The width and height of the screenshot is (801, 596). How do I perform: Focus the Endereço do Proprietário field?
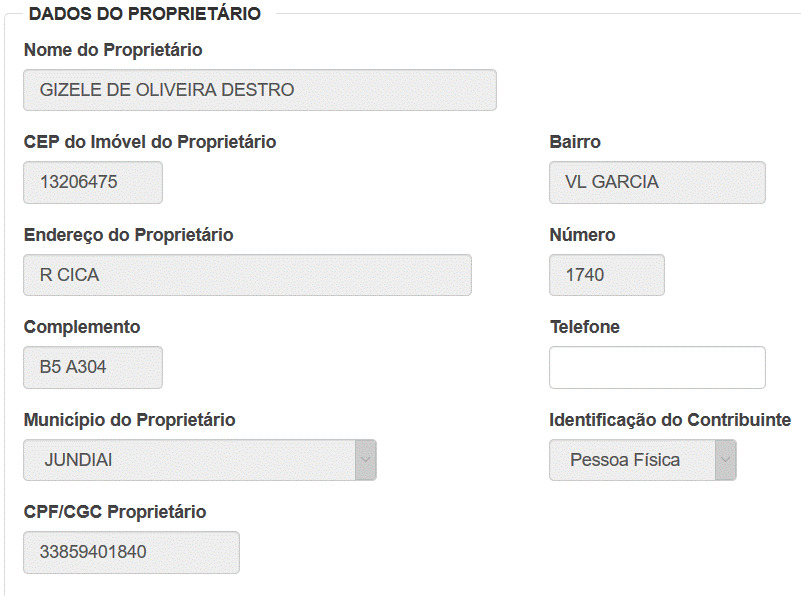(x=247, y=275)
